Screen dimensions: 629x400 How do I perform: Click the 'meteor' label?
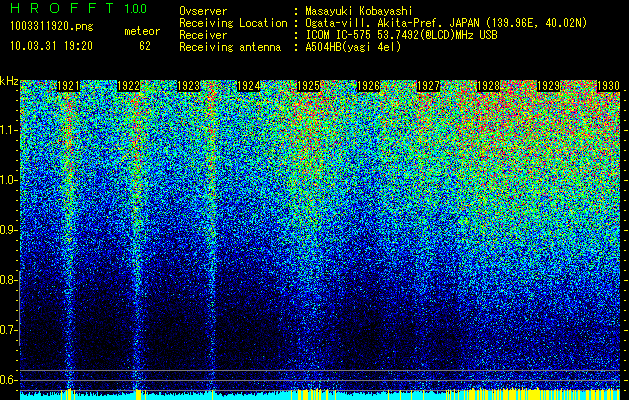(x=142, y=31)
